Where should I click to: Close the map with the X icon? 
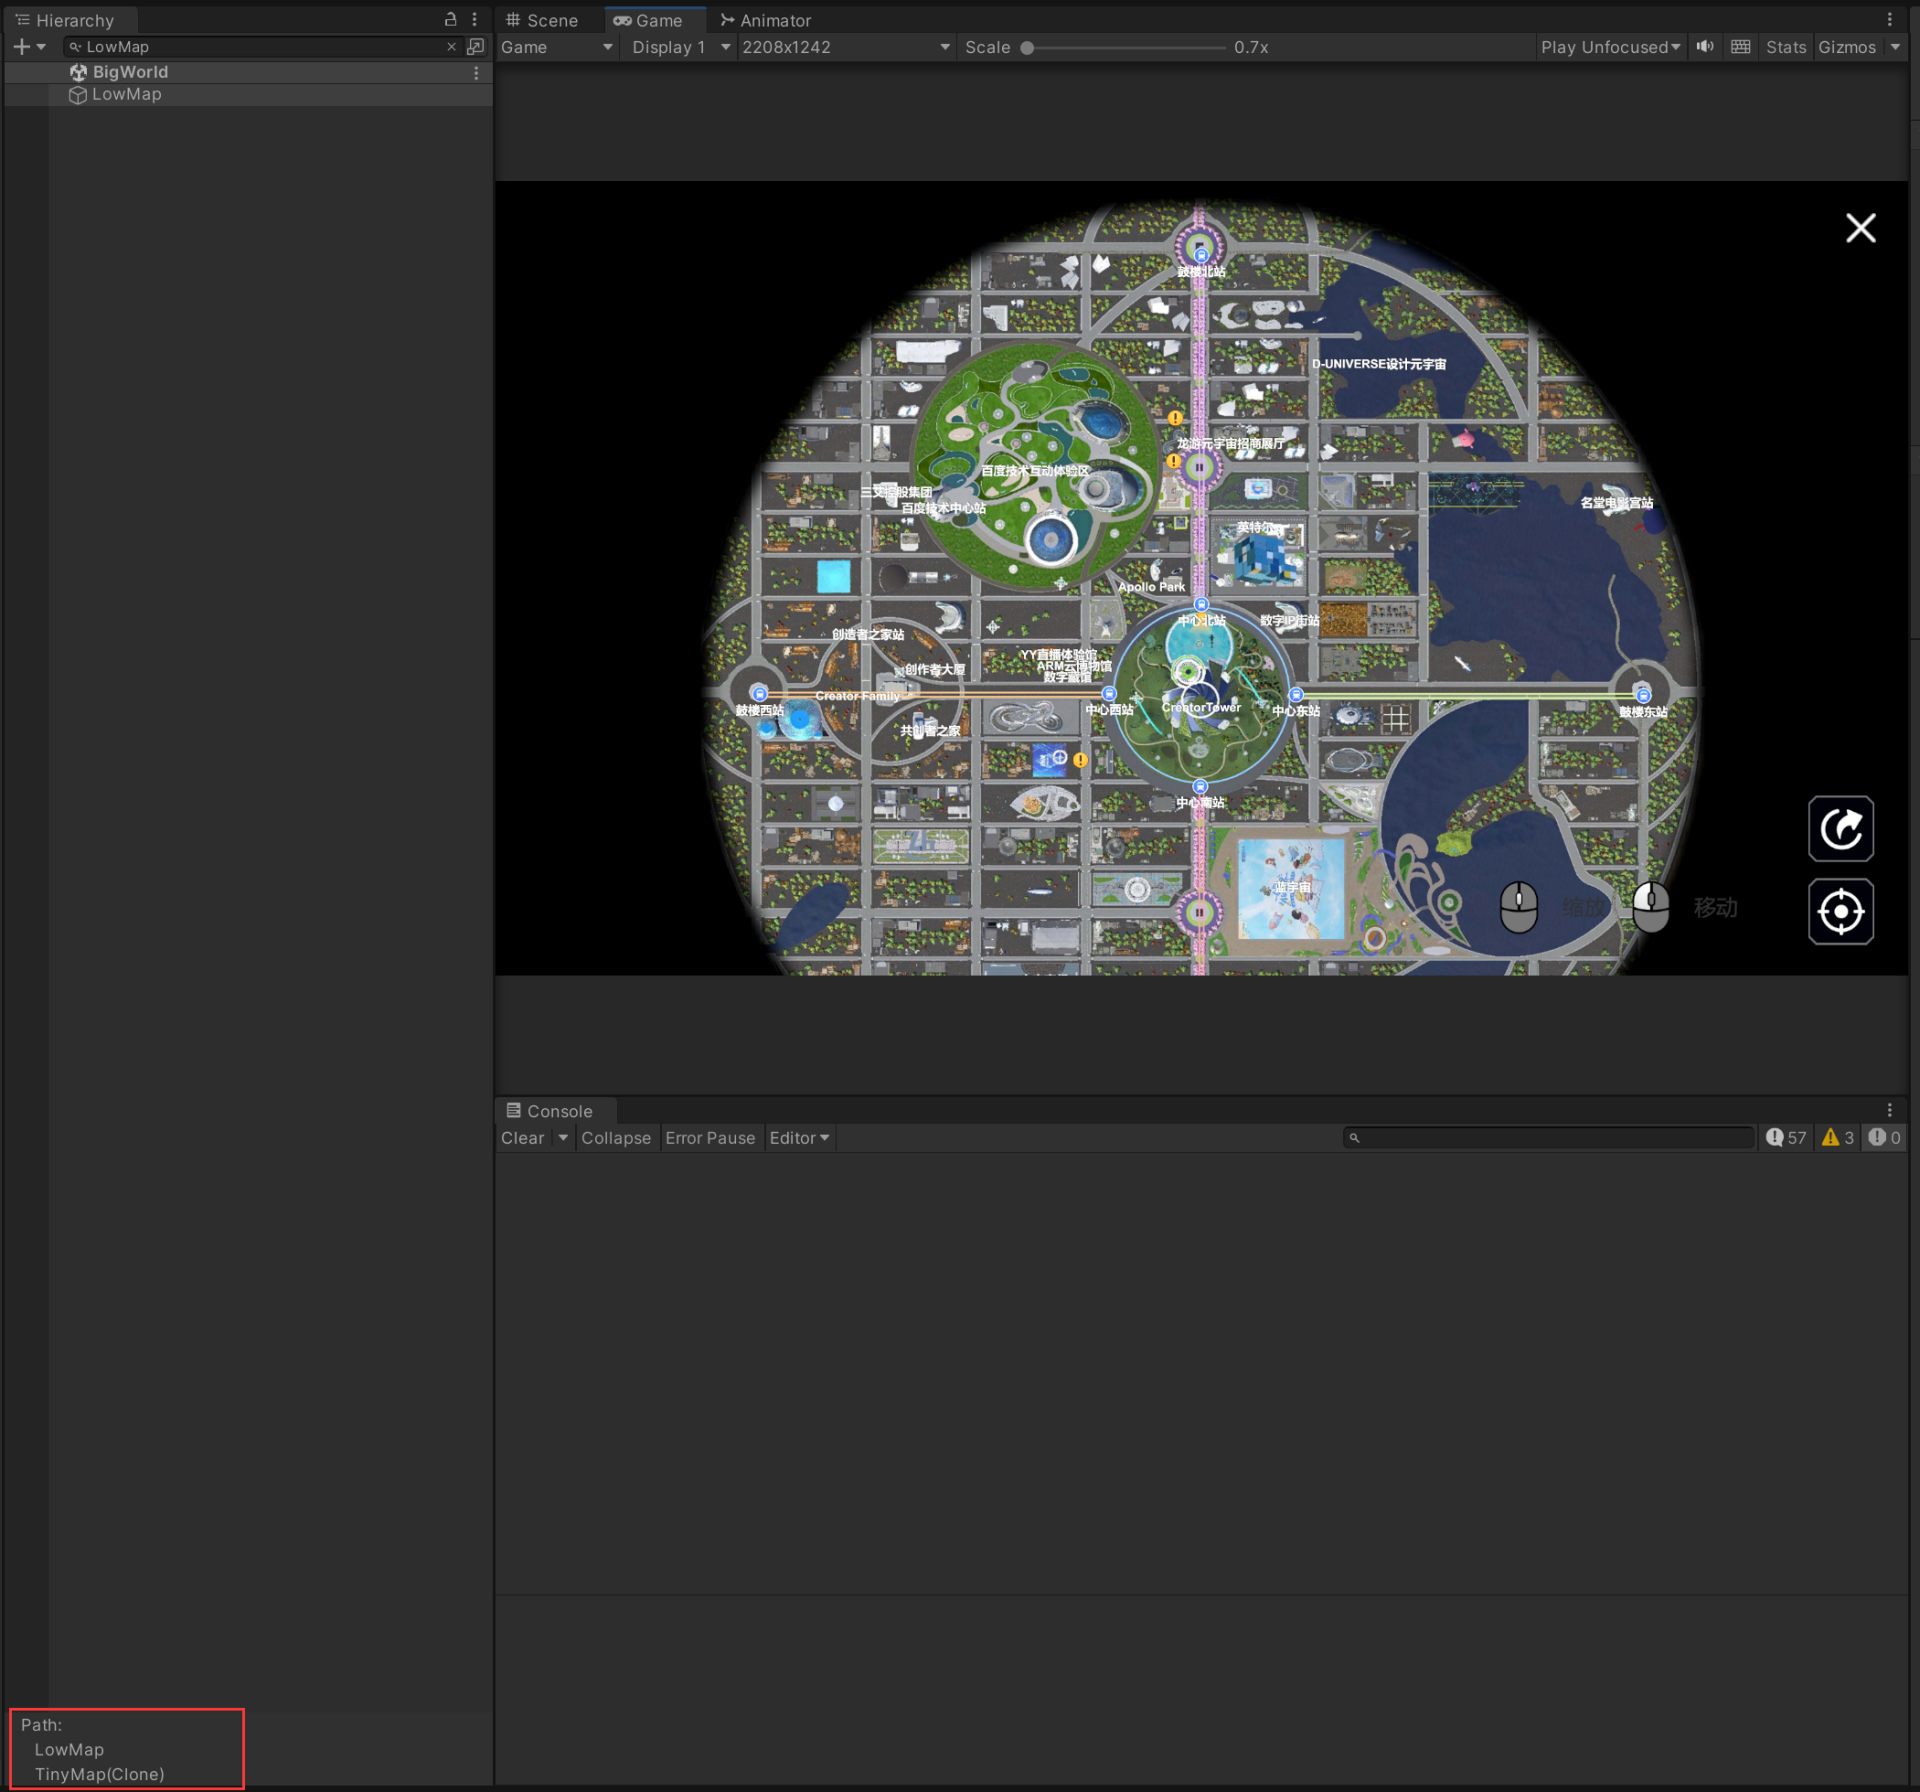click(1860, 228)
